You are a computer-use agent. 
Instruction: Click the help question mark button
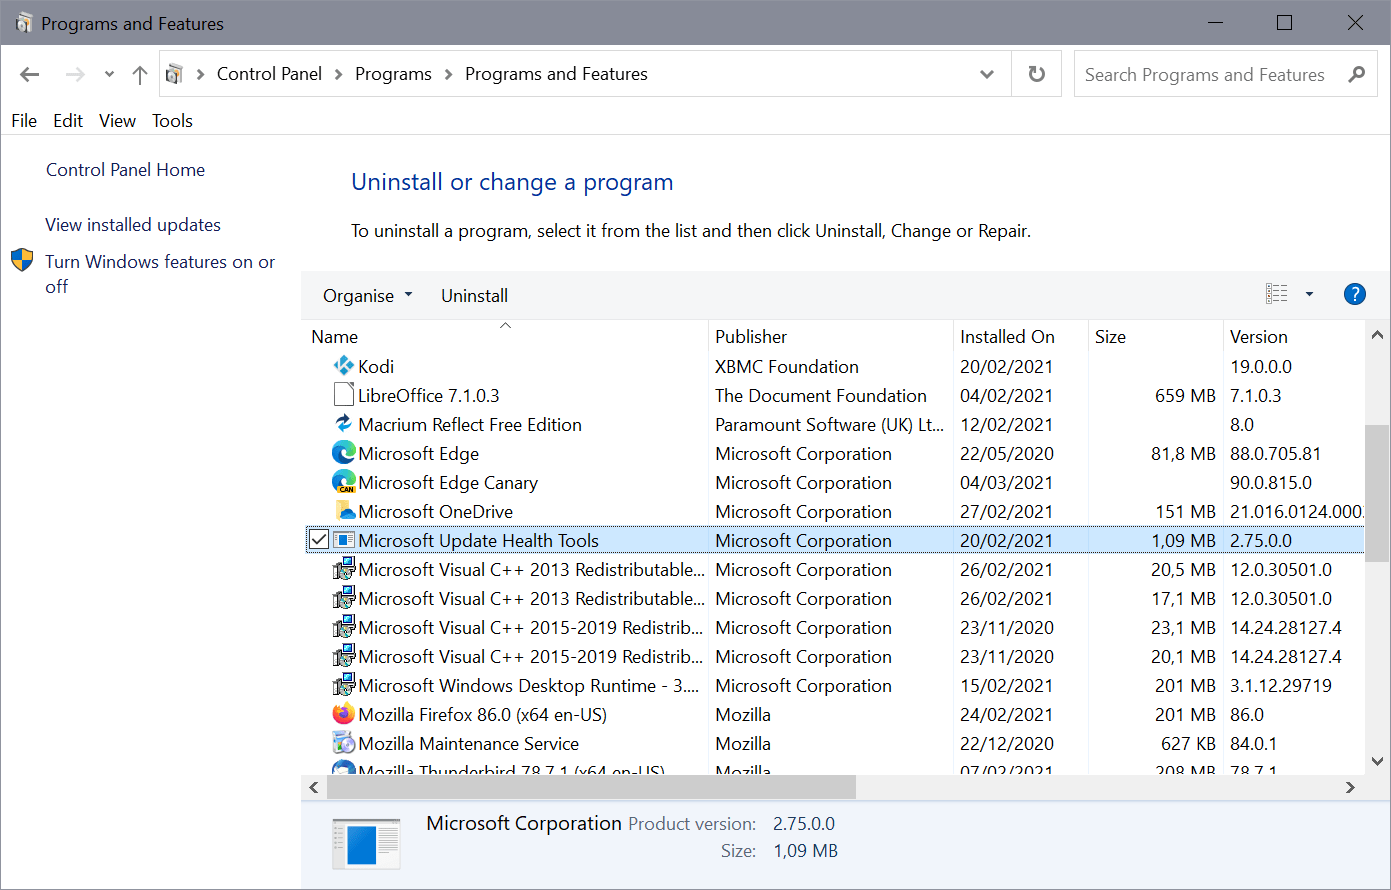[1355, 294]
